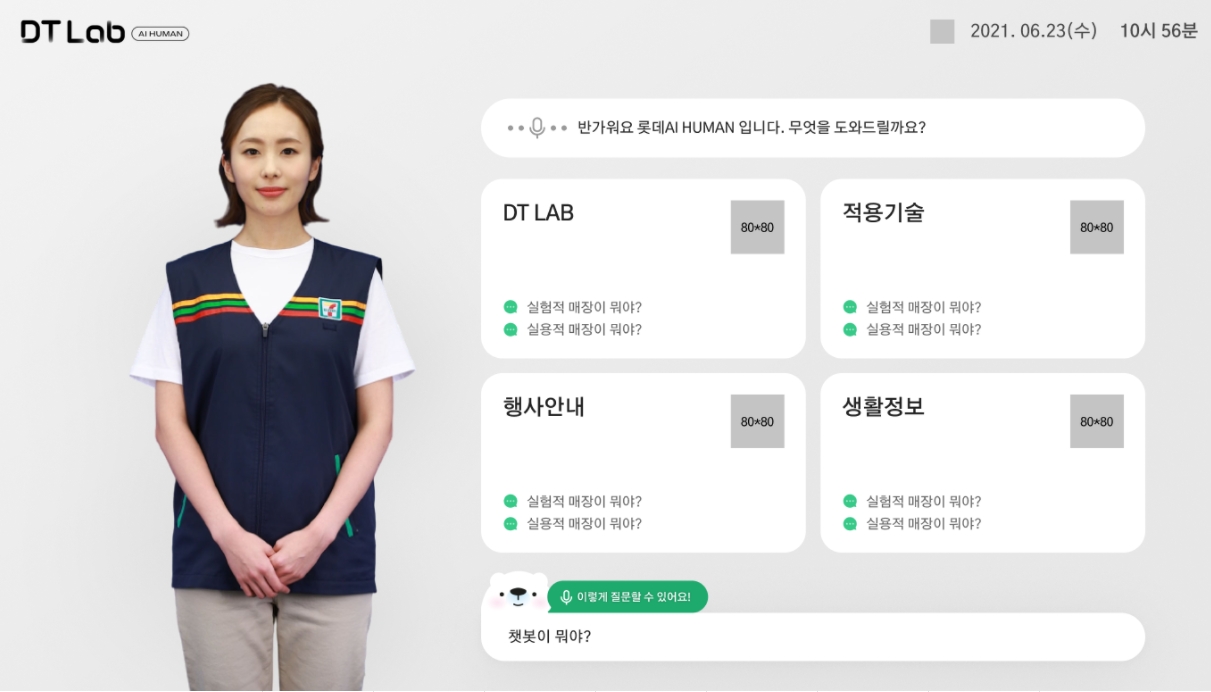
Task: Open the DT LAB card title
Action: pyautogui.click(x=538, y=213)
